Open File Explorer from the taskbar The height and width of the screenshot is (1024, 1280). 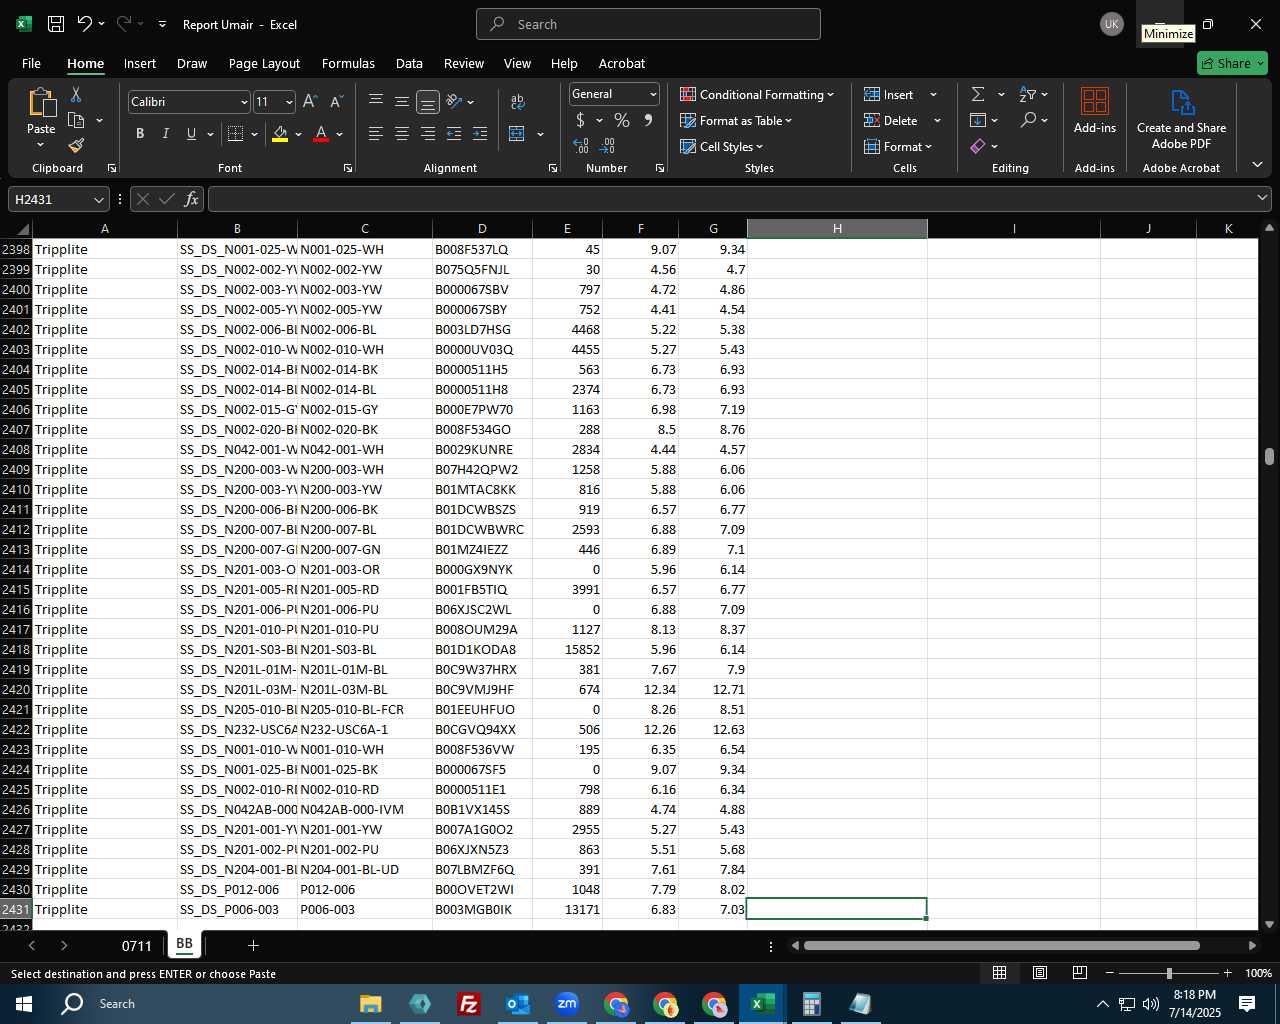tap(370, 1003)
